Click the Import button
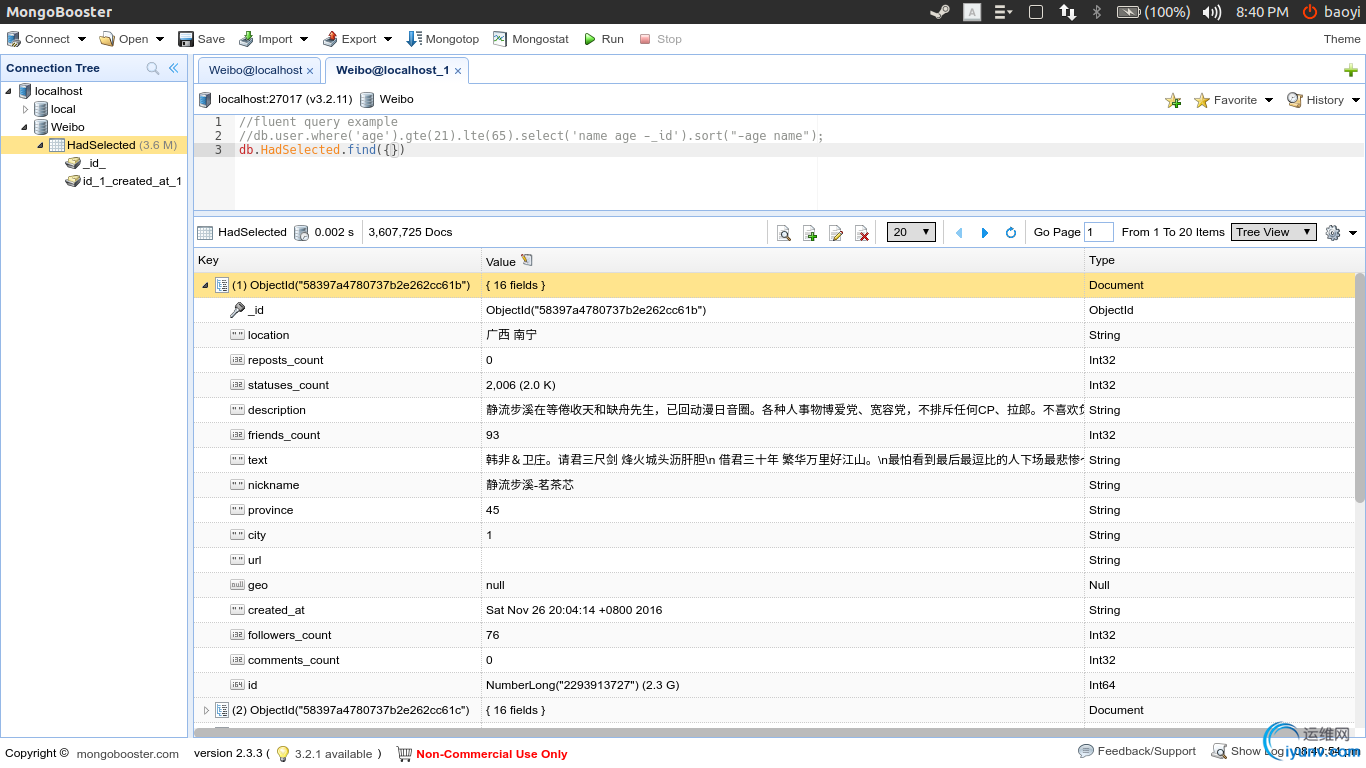The image size is (1366, 768). pos(265,39)
